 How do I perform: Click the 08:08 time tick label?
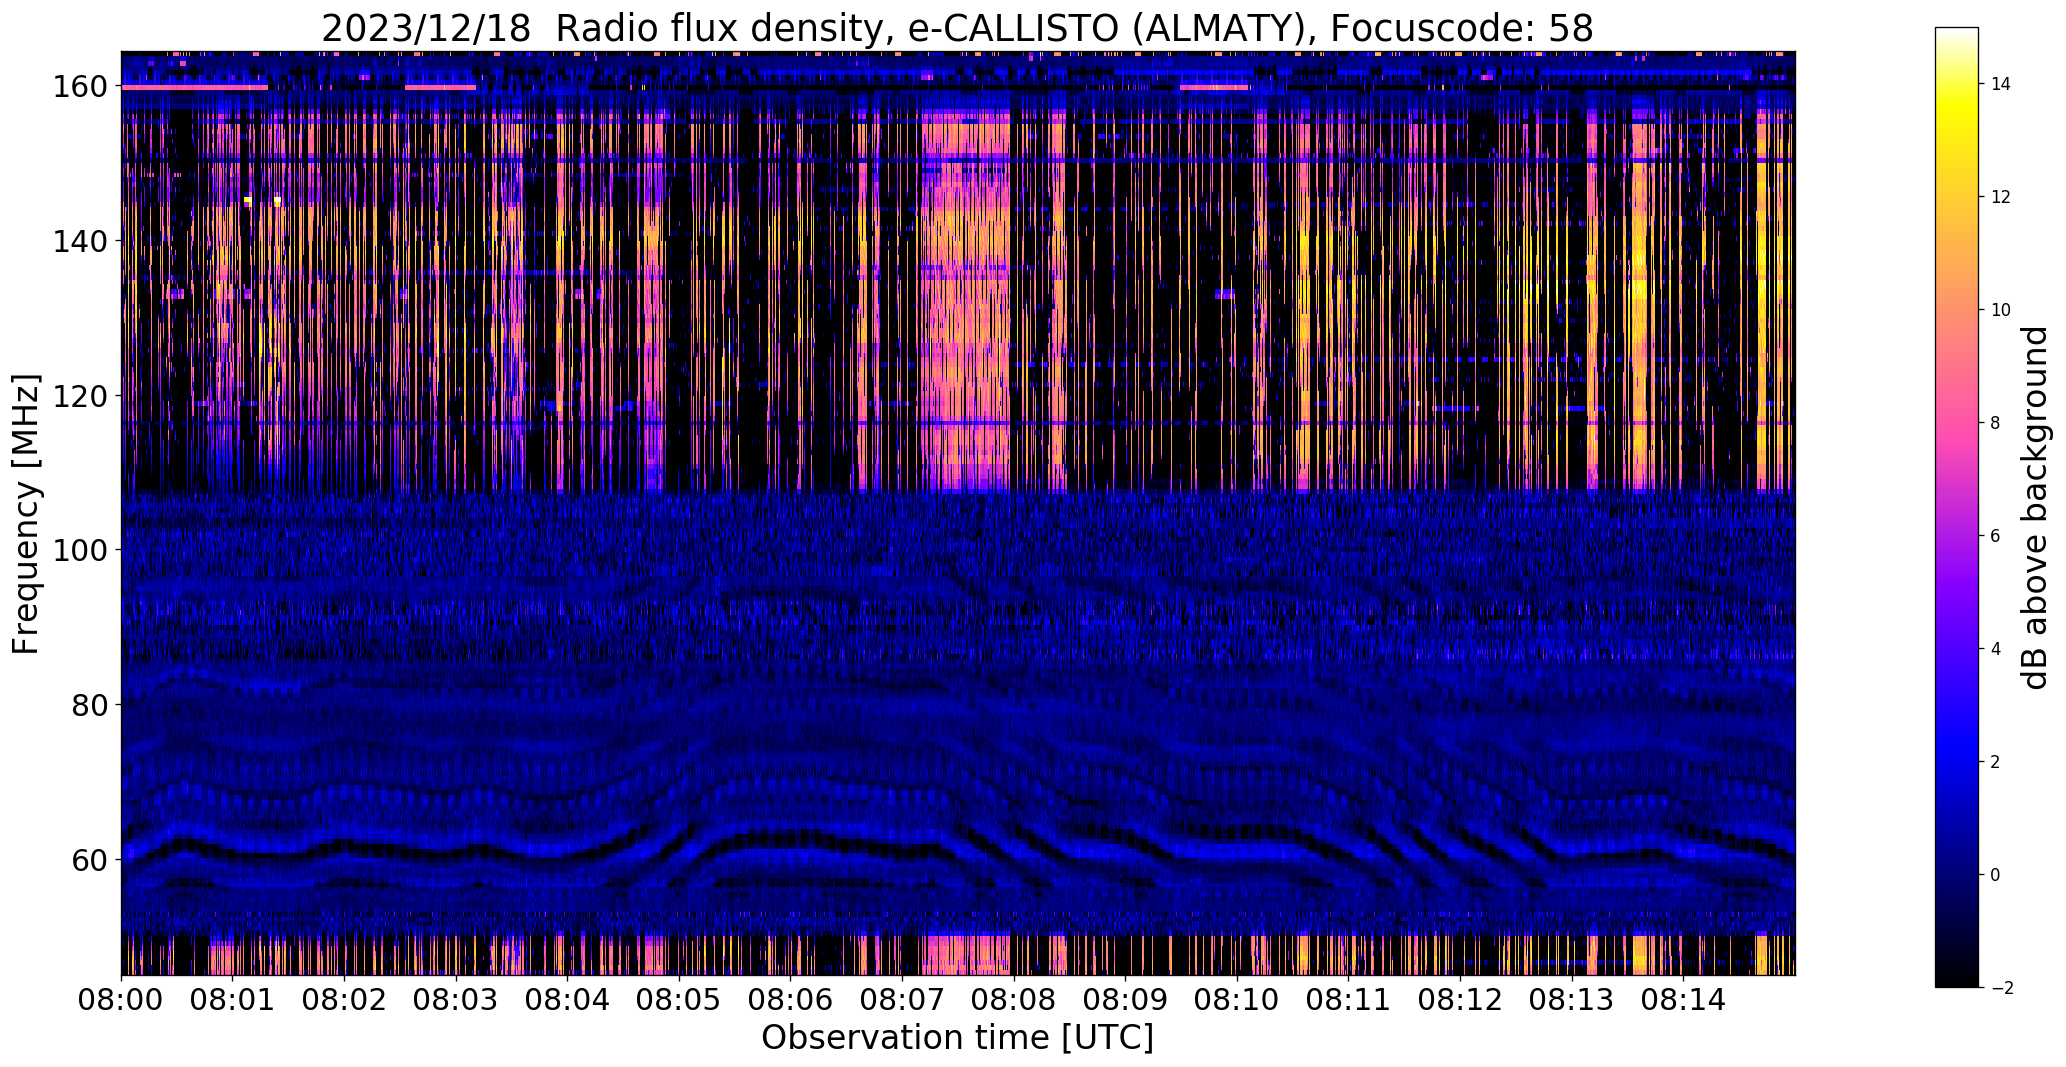pos(1013,999)
